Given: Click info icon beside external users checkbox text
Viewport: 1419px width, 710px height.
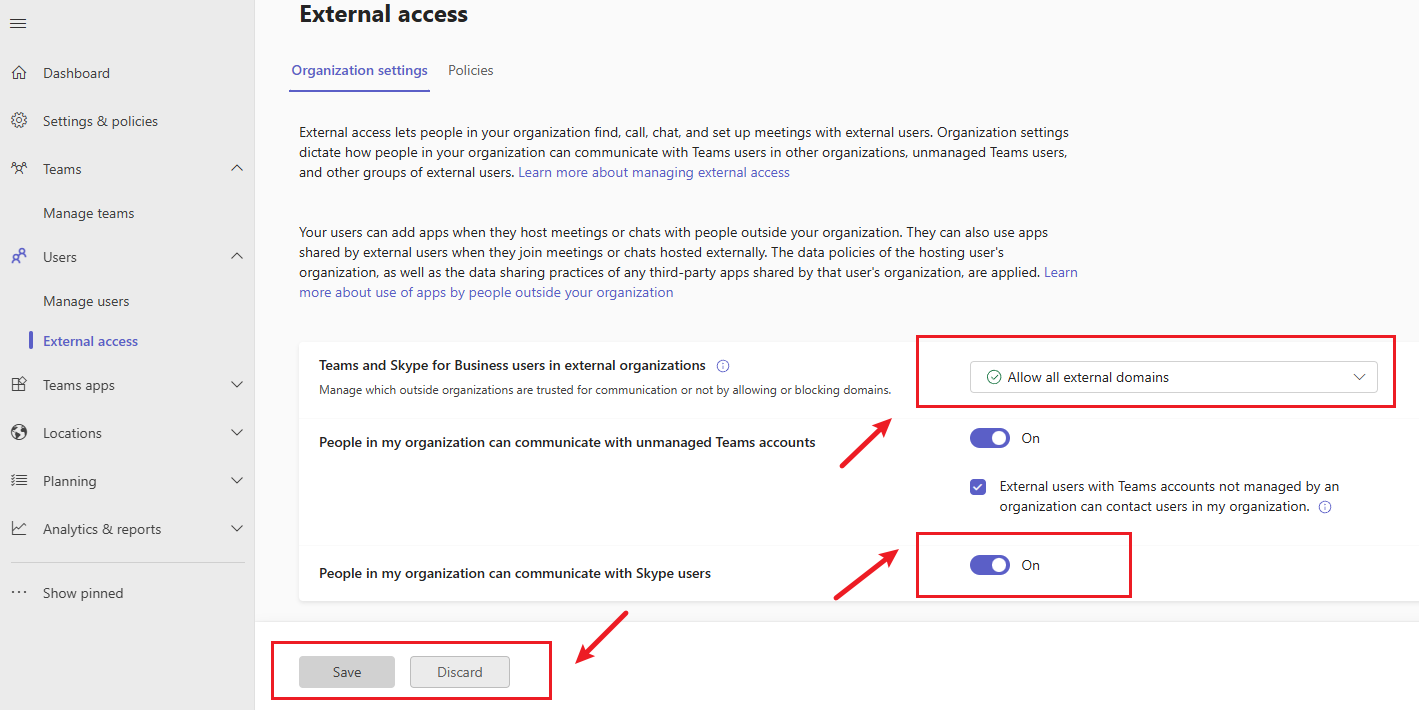Looking at the screenshot, I should pos(1325,507).
